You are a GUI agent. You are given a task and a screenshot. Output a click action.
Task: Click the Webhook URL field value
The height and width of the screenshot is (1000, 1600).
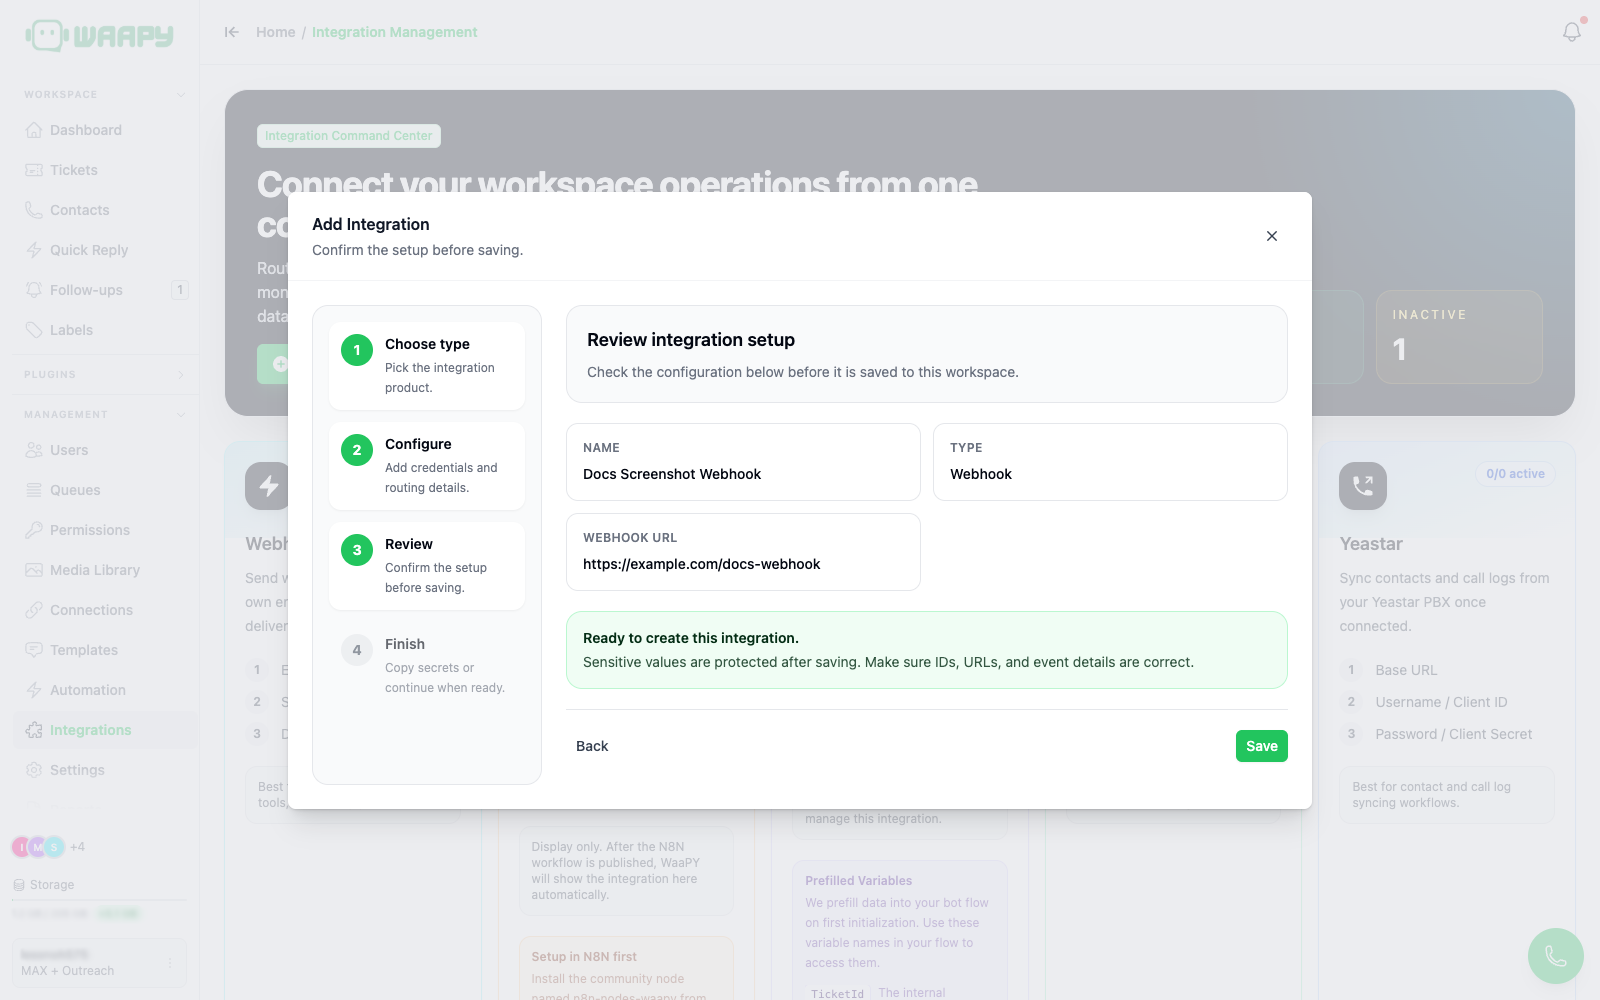click(701, 564)
